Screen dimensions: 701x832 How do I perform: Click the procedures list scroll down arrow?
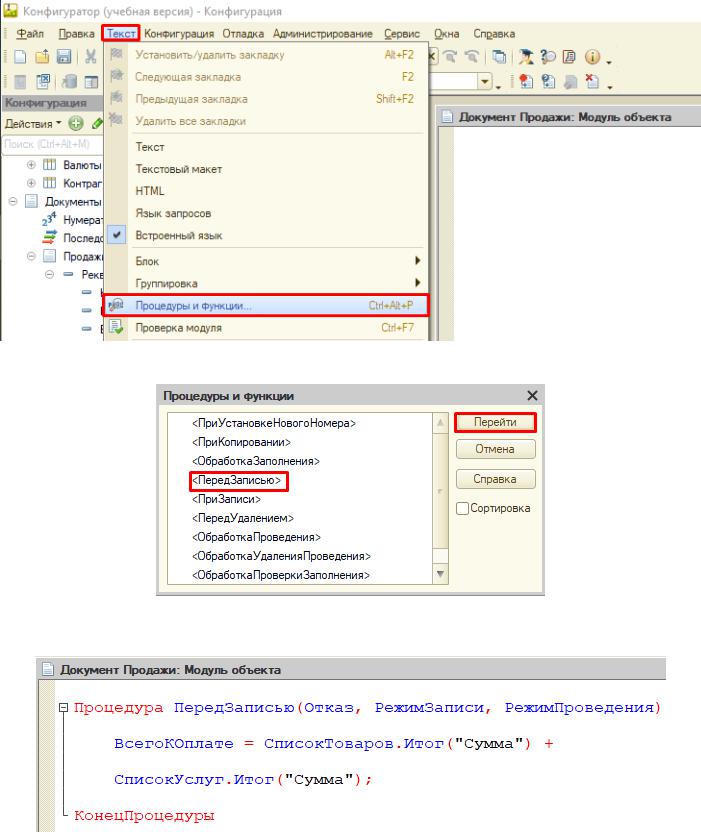[440, 574]
